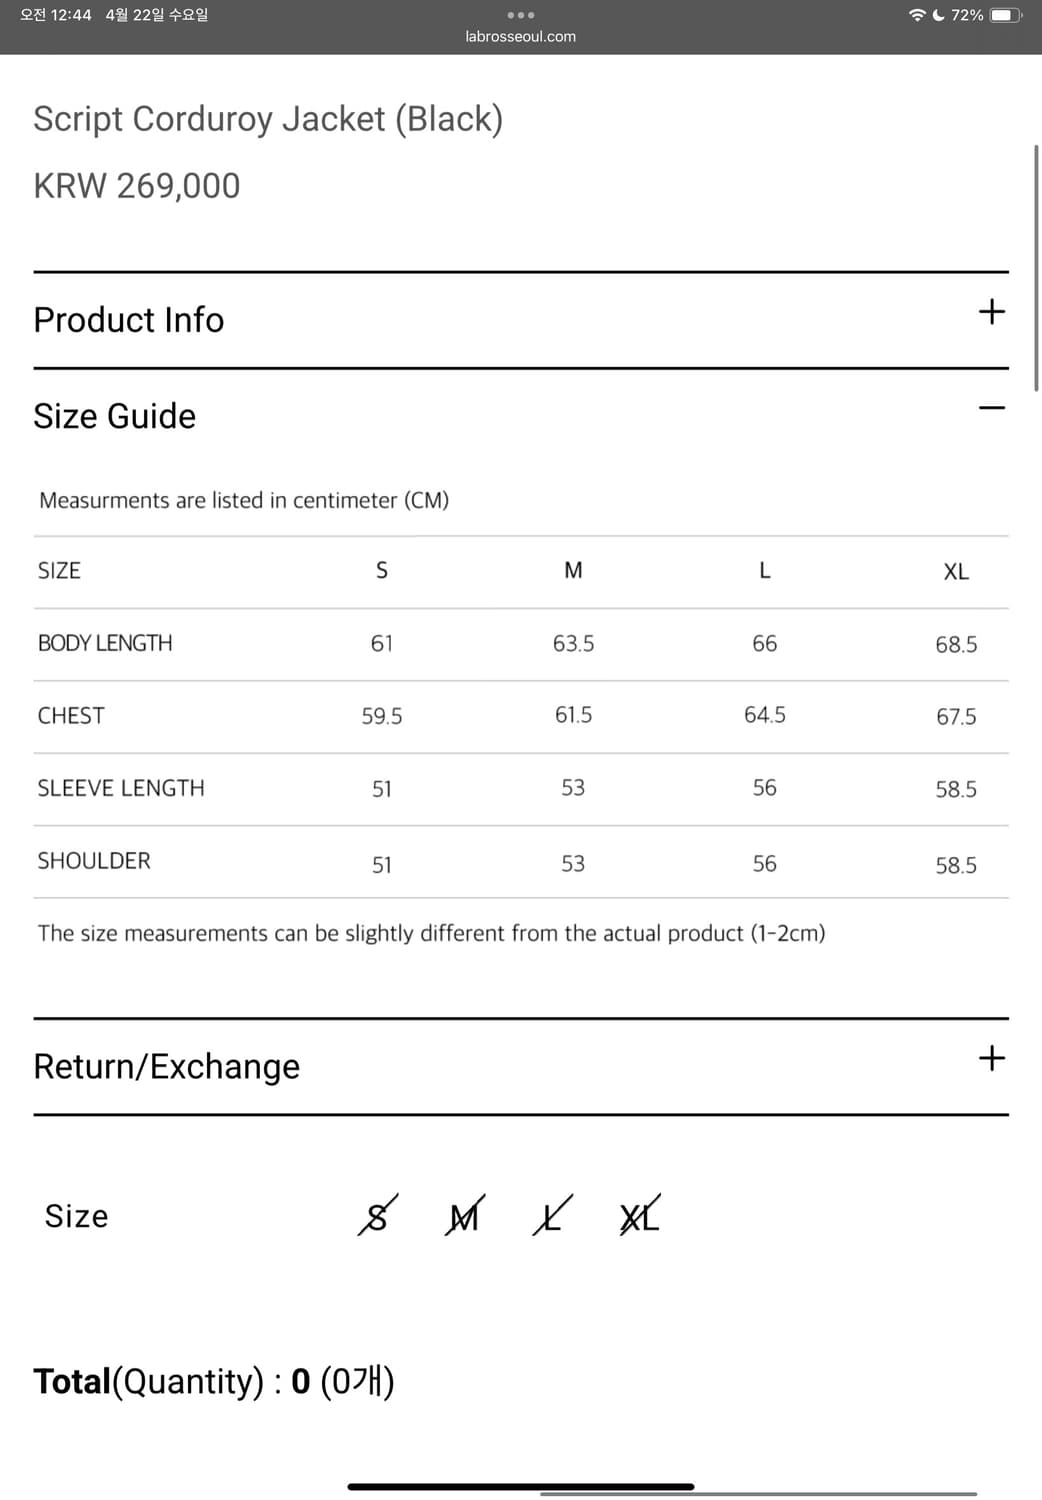Tap the Do Not Disturb moon icon
Screen dimensions: 1042x1500
click(938, 15)
